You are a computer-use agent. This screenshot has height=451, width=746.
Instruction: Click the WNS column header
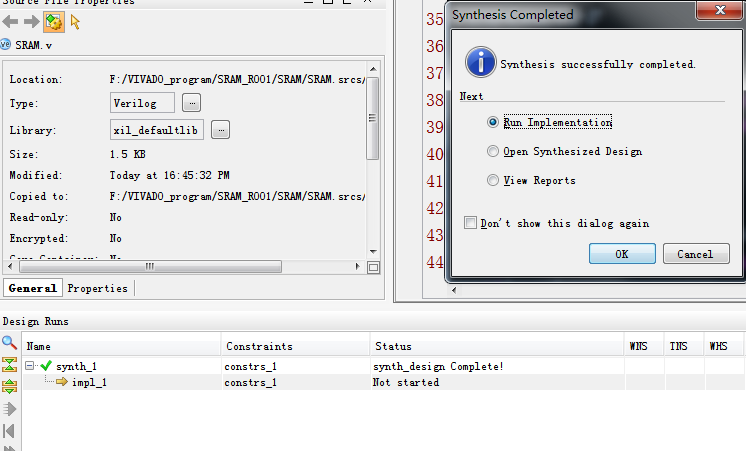tap(644, 346)
